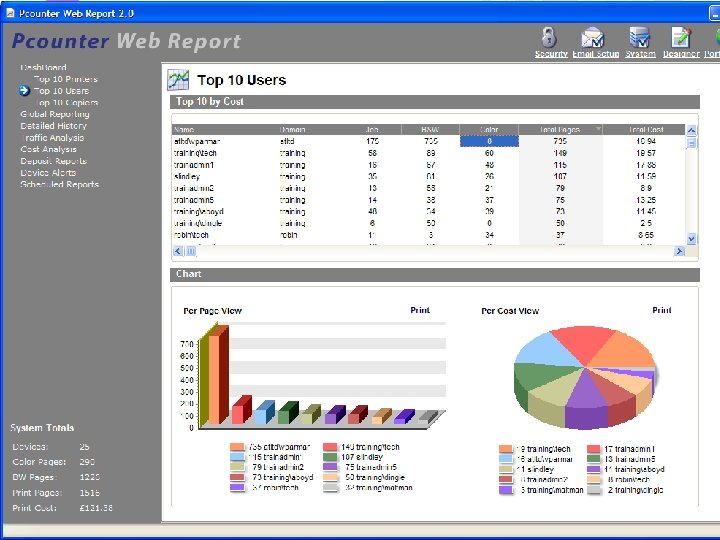Sort by the Color column header
This screenshot has width=720, height=540.
(x=489, y=129)
